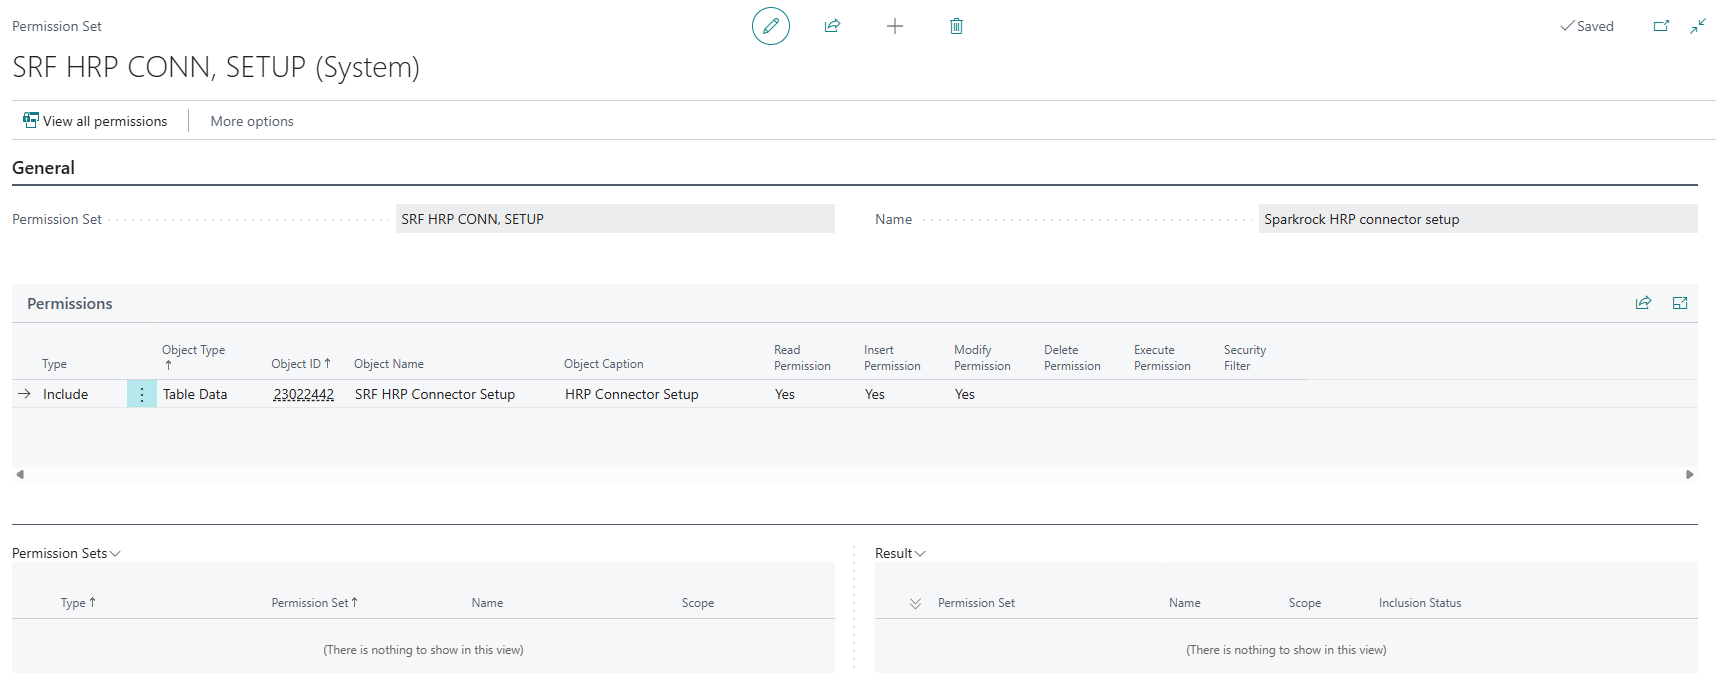Click Insert Permission Yes value
Screen dimensions: 1725x673
(x=875, y=394)
